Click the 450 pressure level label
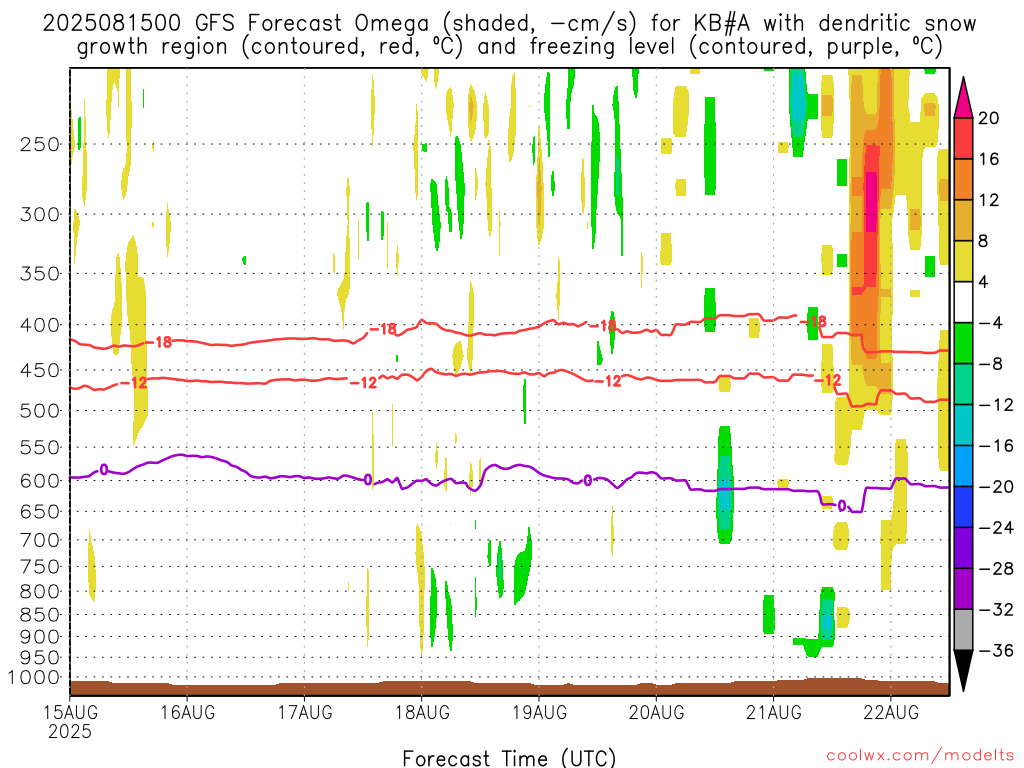The image size is (1024, 768). [40, 370]
